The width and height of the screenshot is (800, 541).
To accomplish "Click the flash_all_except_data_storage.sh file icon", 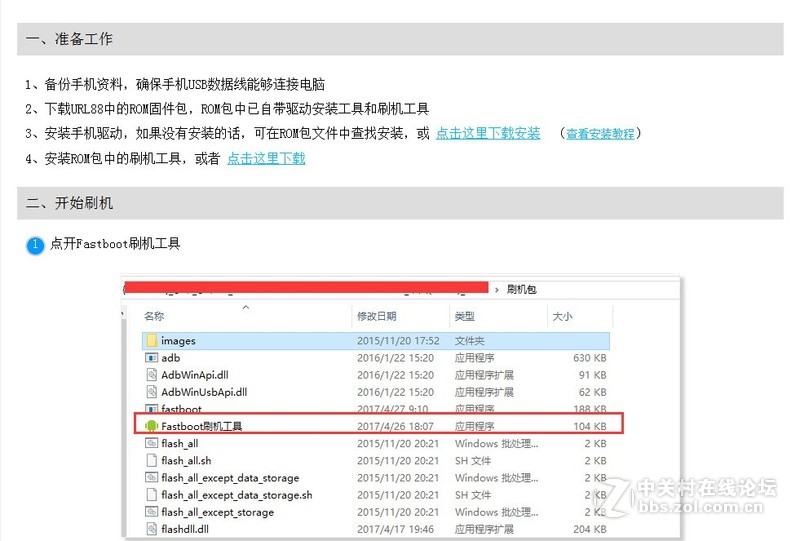I will (152, 495).
